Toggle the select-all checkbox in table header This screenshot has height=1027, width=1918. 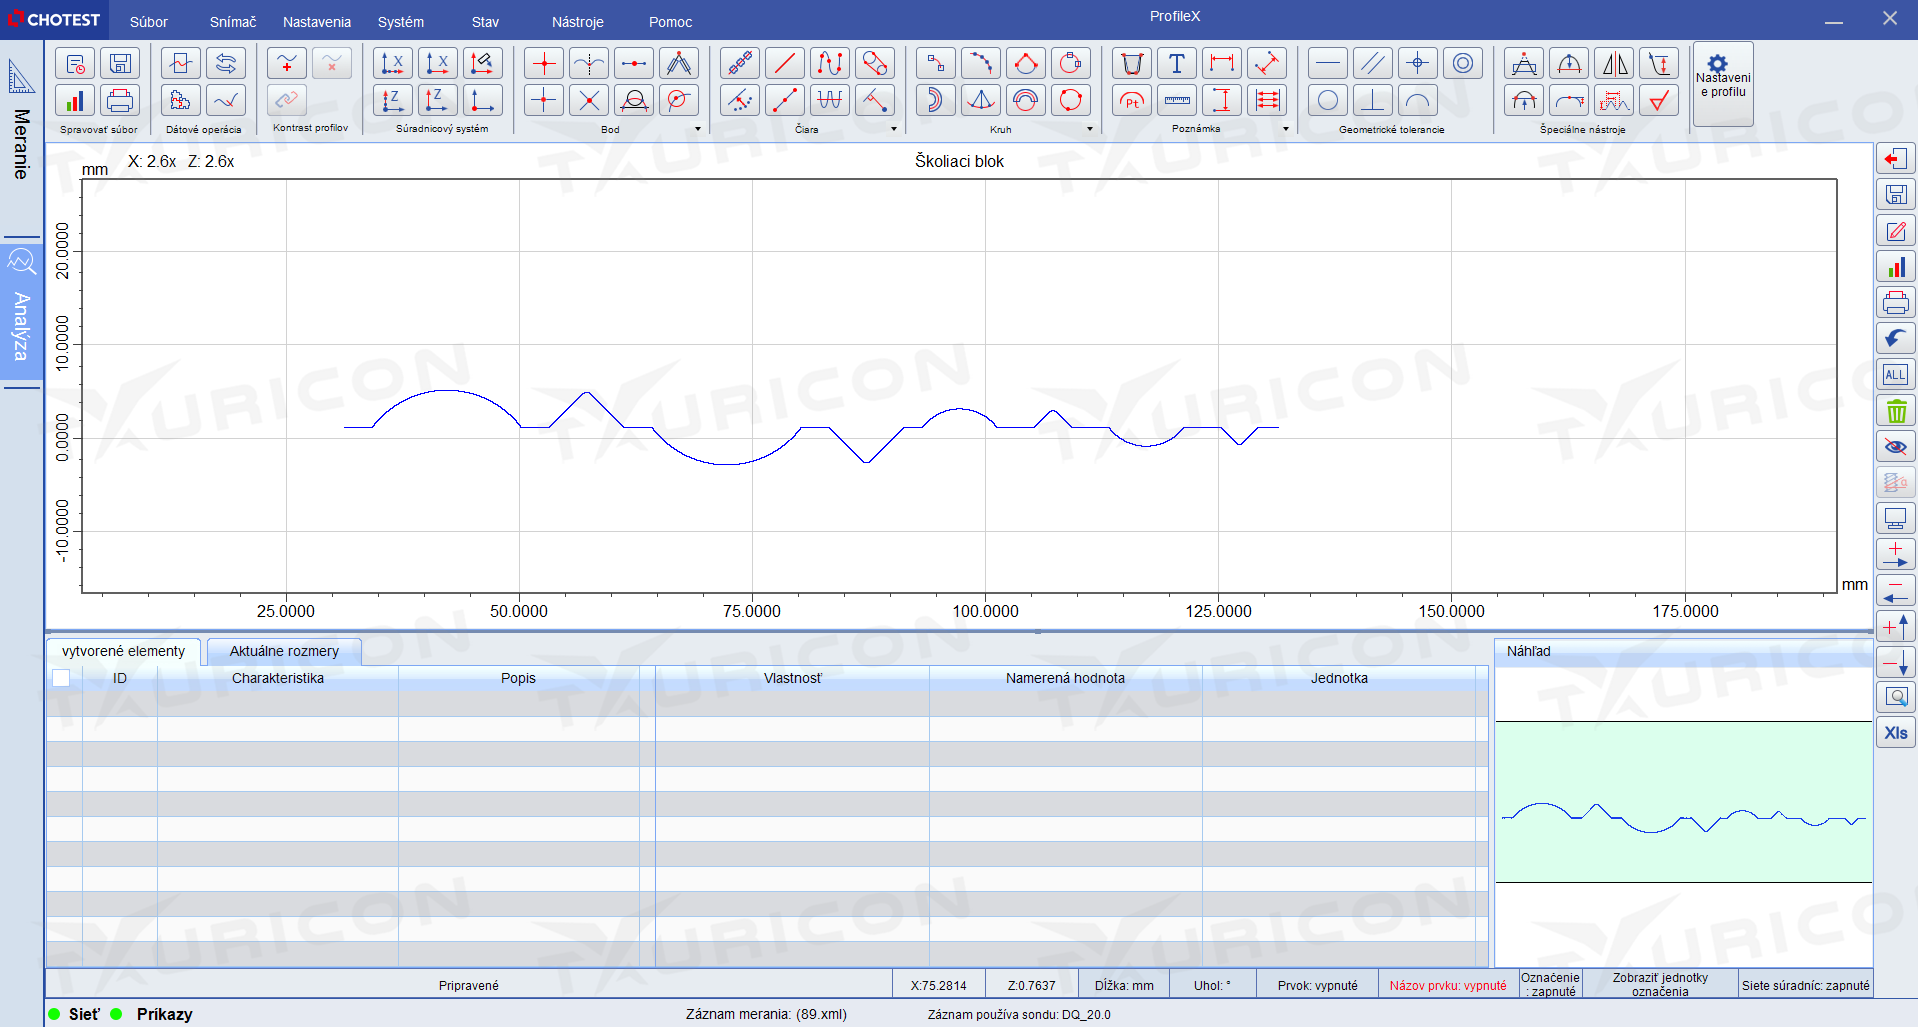coord(61,678)
